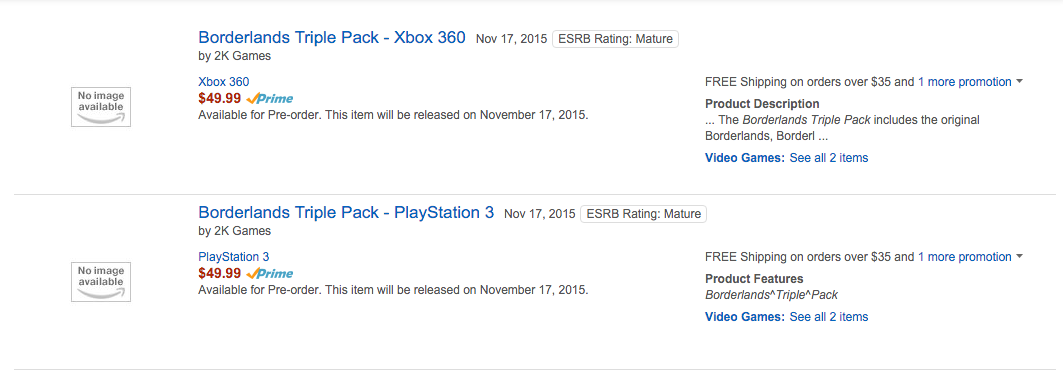The height and width of the screenshot is (370, 1063).
Task: Open the PlayStation 3 'No image available' thumbnail
Action: (101, 281)
